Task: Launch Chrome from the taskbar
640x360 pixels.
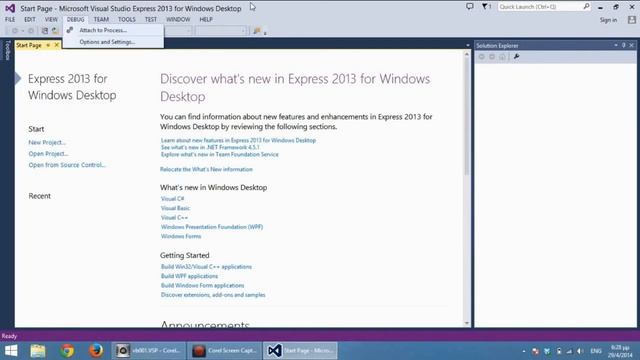Action: pos(67,351)
